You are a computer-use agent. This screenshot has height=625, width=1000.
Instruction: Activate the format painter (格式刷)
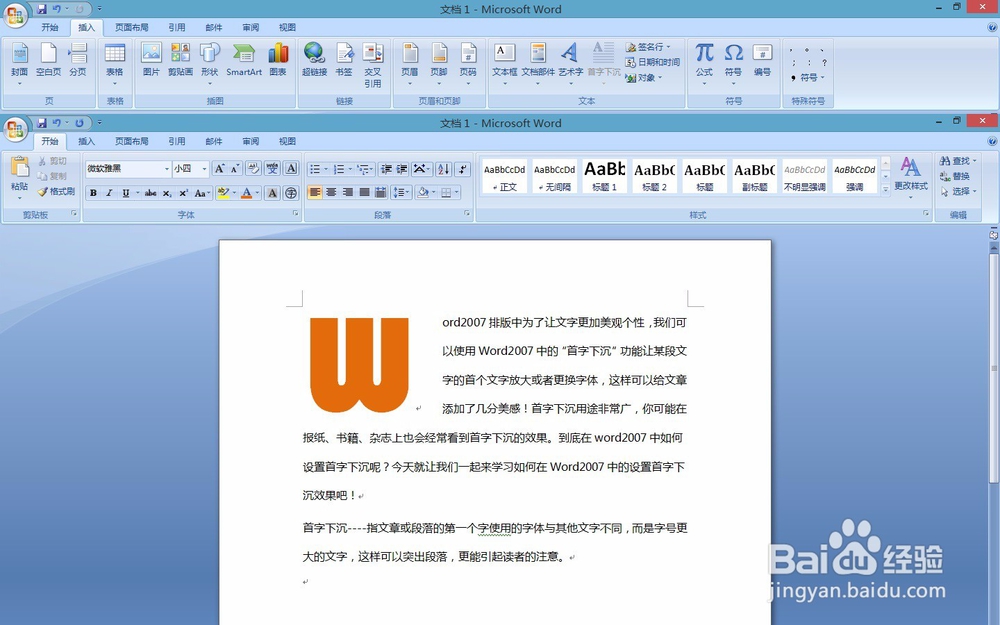pyautogui.click(x=56, y=191)
